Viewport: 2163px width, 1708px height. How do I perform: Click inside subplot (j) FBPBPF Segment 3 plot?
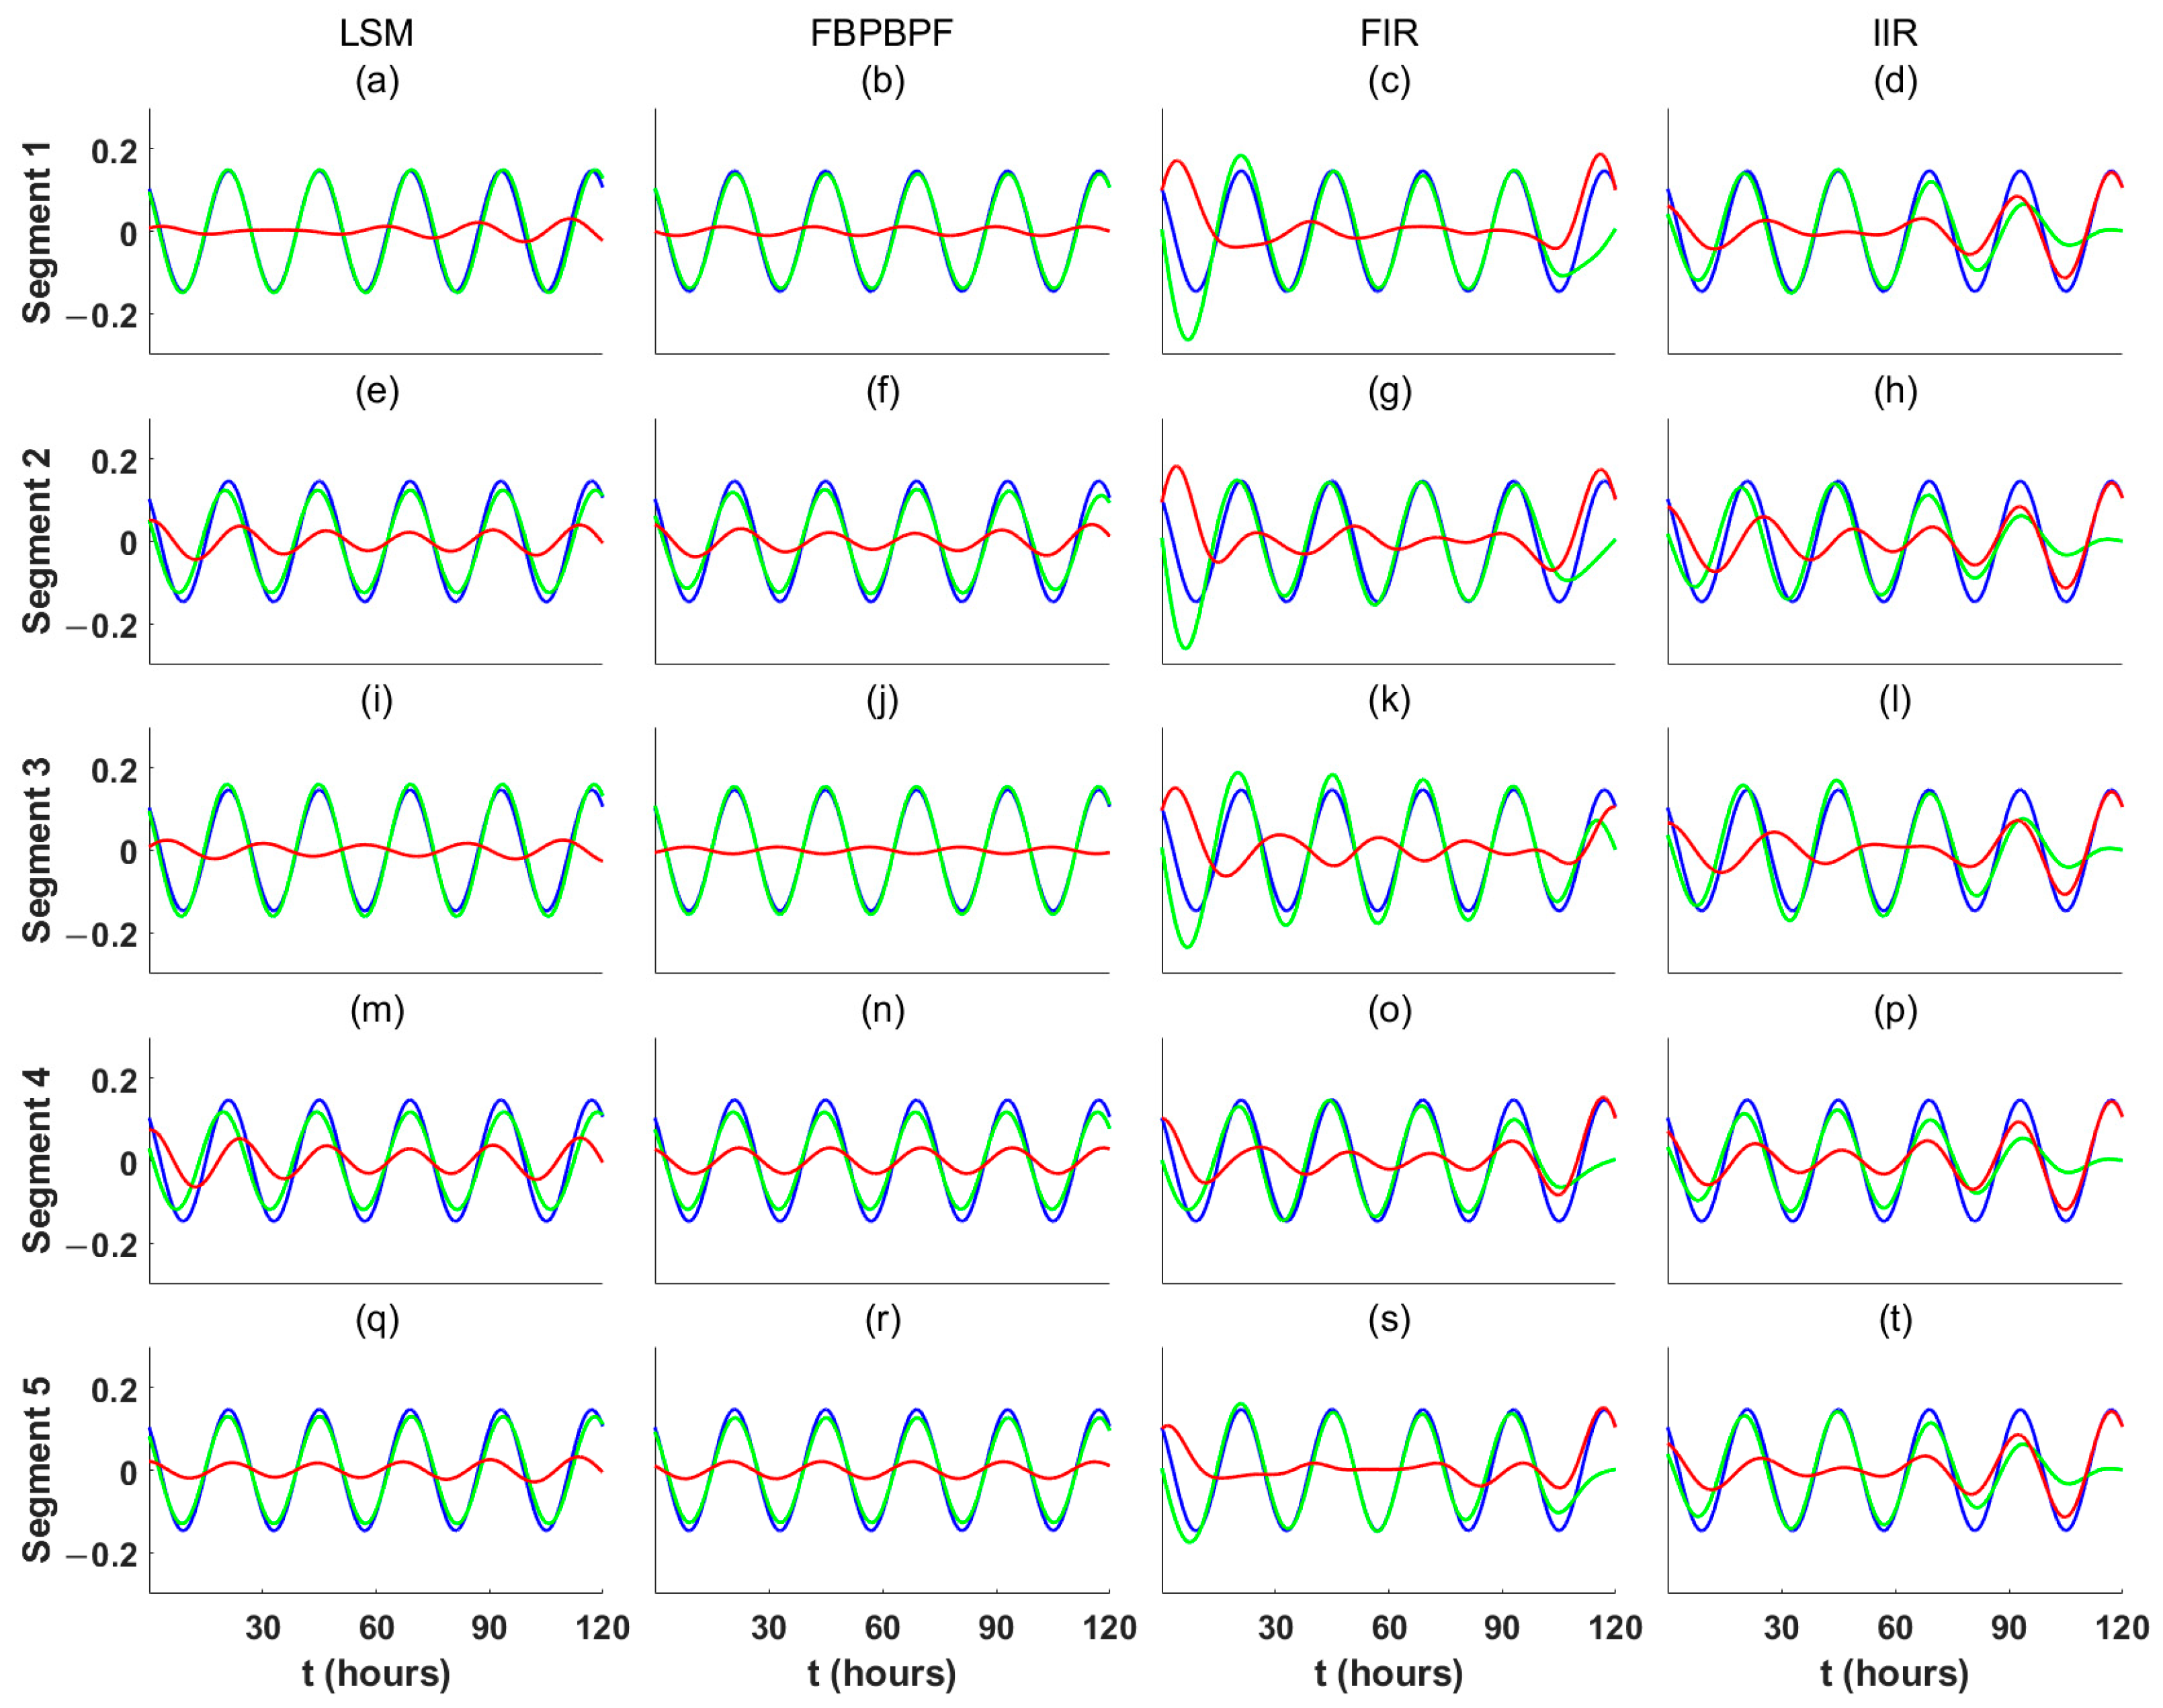pyautogui.click(x=882, y=850)
